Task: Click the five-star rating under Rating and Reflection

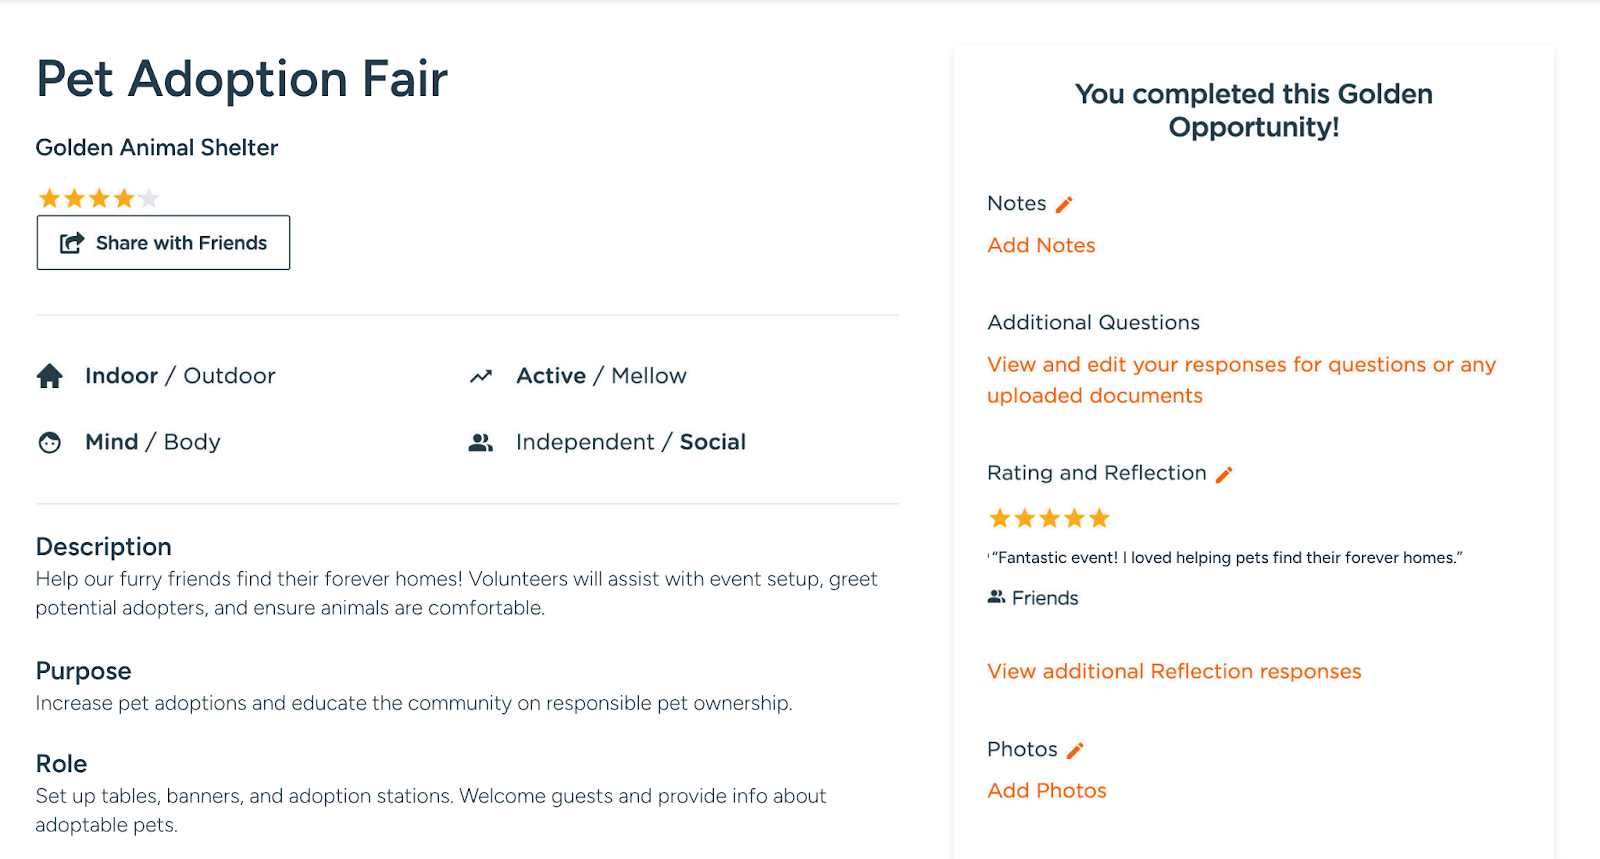Action: click(1049, 518)
